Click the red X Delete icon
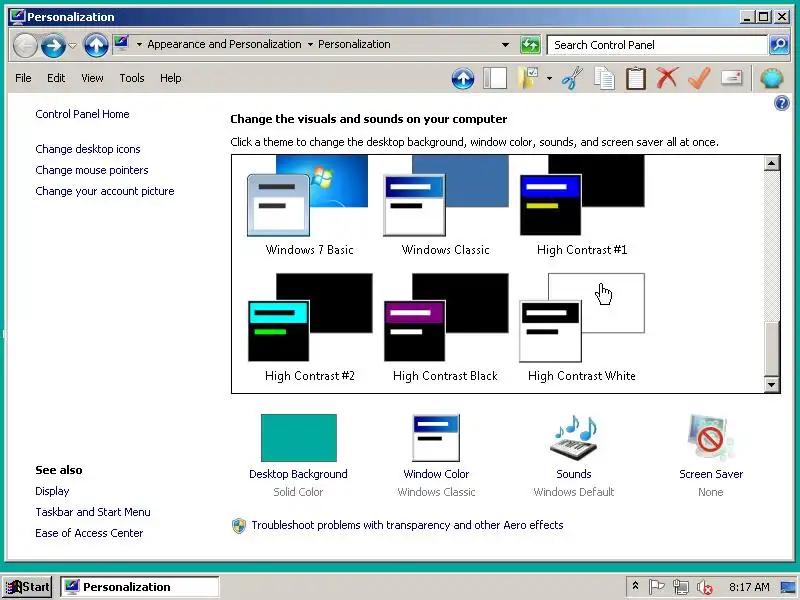The width and height of the screenshot is (800, 600). click(x=667, y=78)
